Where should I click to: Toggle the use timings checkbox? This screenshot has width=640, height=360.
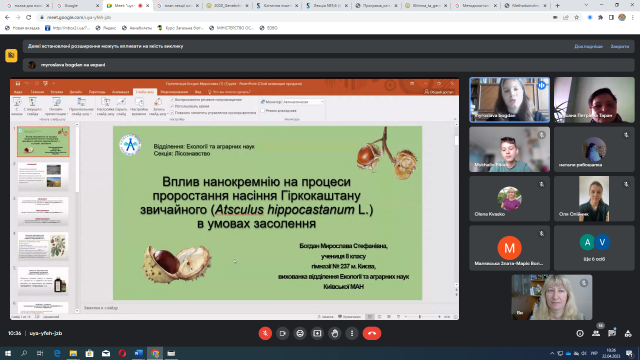click(x=172, y=106)
